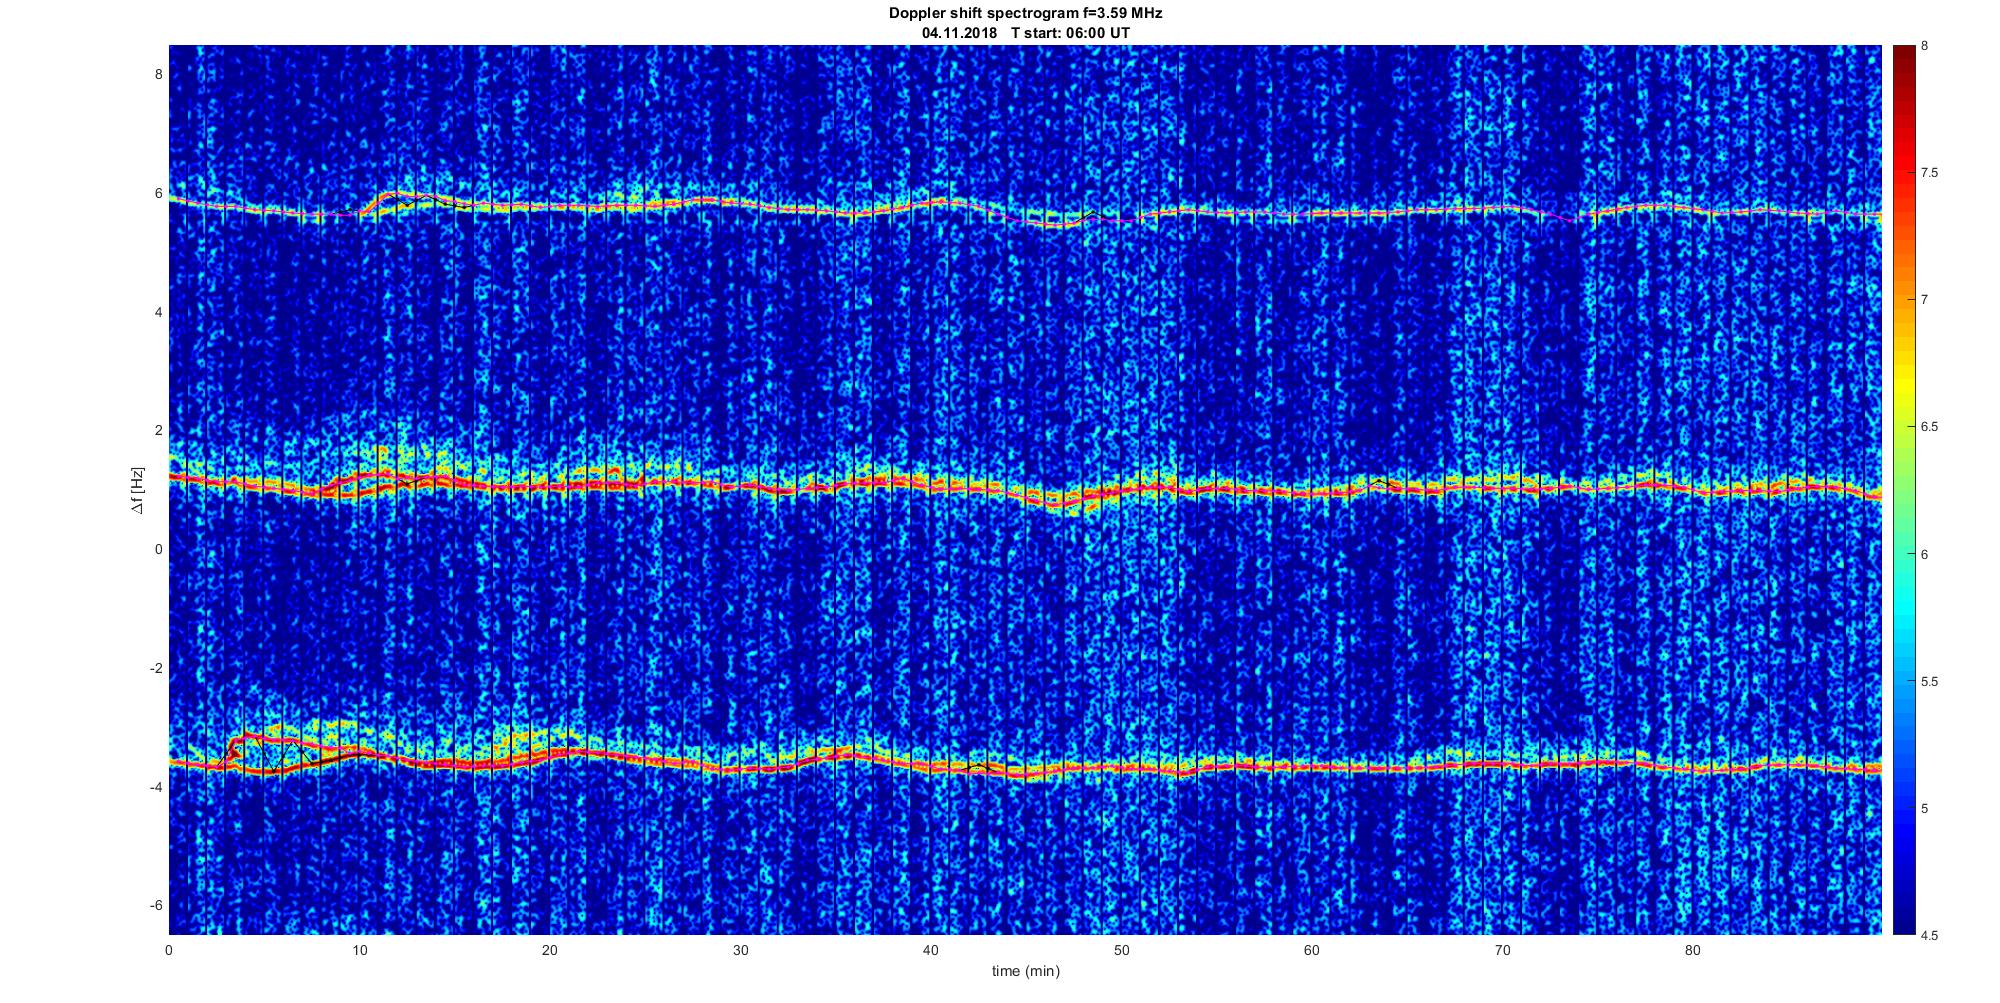Click the plot title 'Doppler shift spectrogram f=3.59 MHz'
Image resolution: width=2000 pixels, height=1003 pixels.
pyautogui.click(x=1026, y=14)
